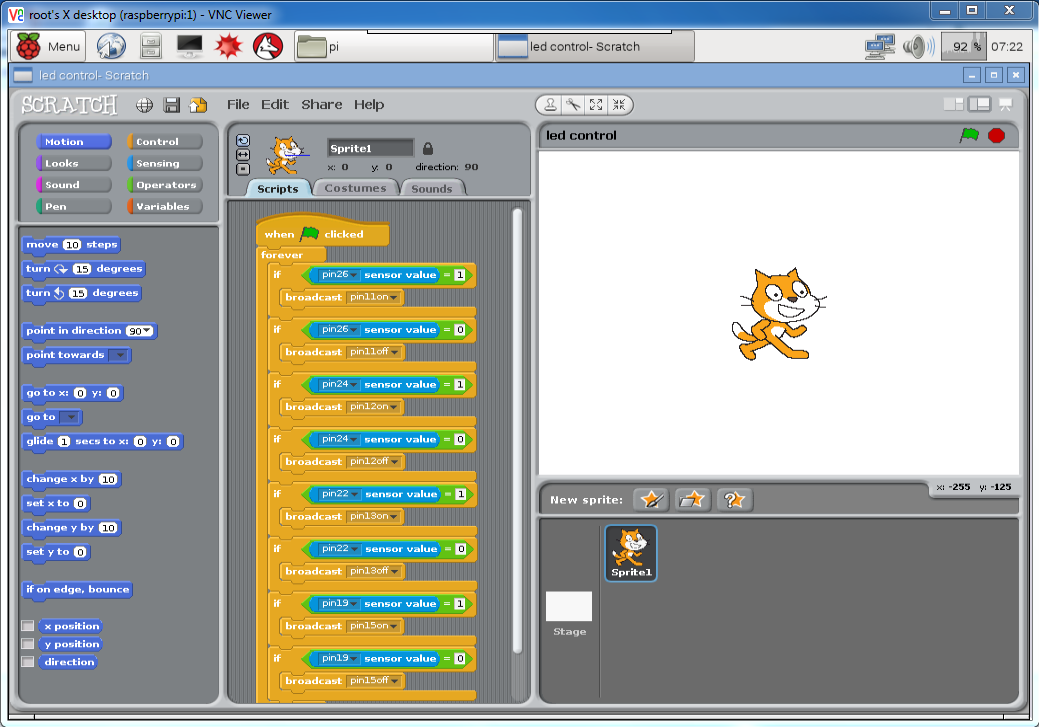Screen dimensions: 1039x727
Task: Paint a new sprite with star brush icon
Action: click(651, 500)
